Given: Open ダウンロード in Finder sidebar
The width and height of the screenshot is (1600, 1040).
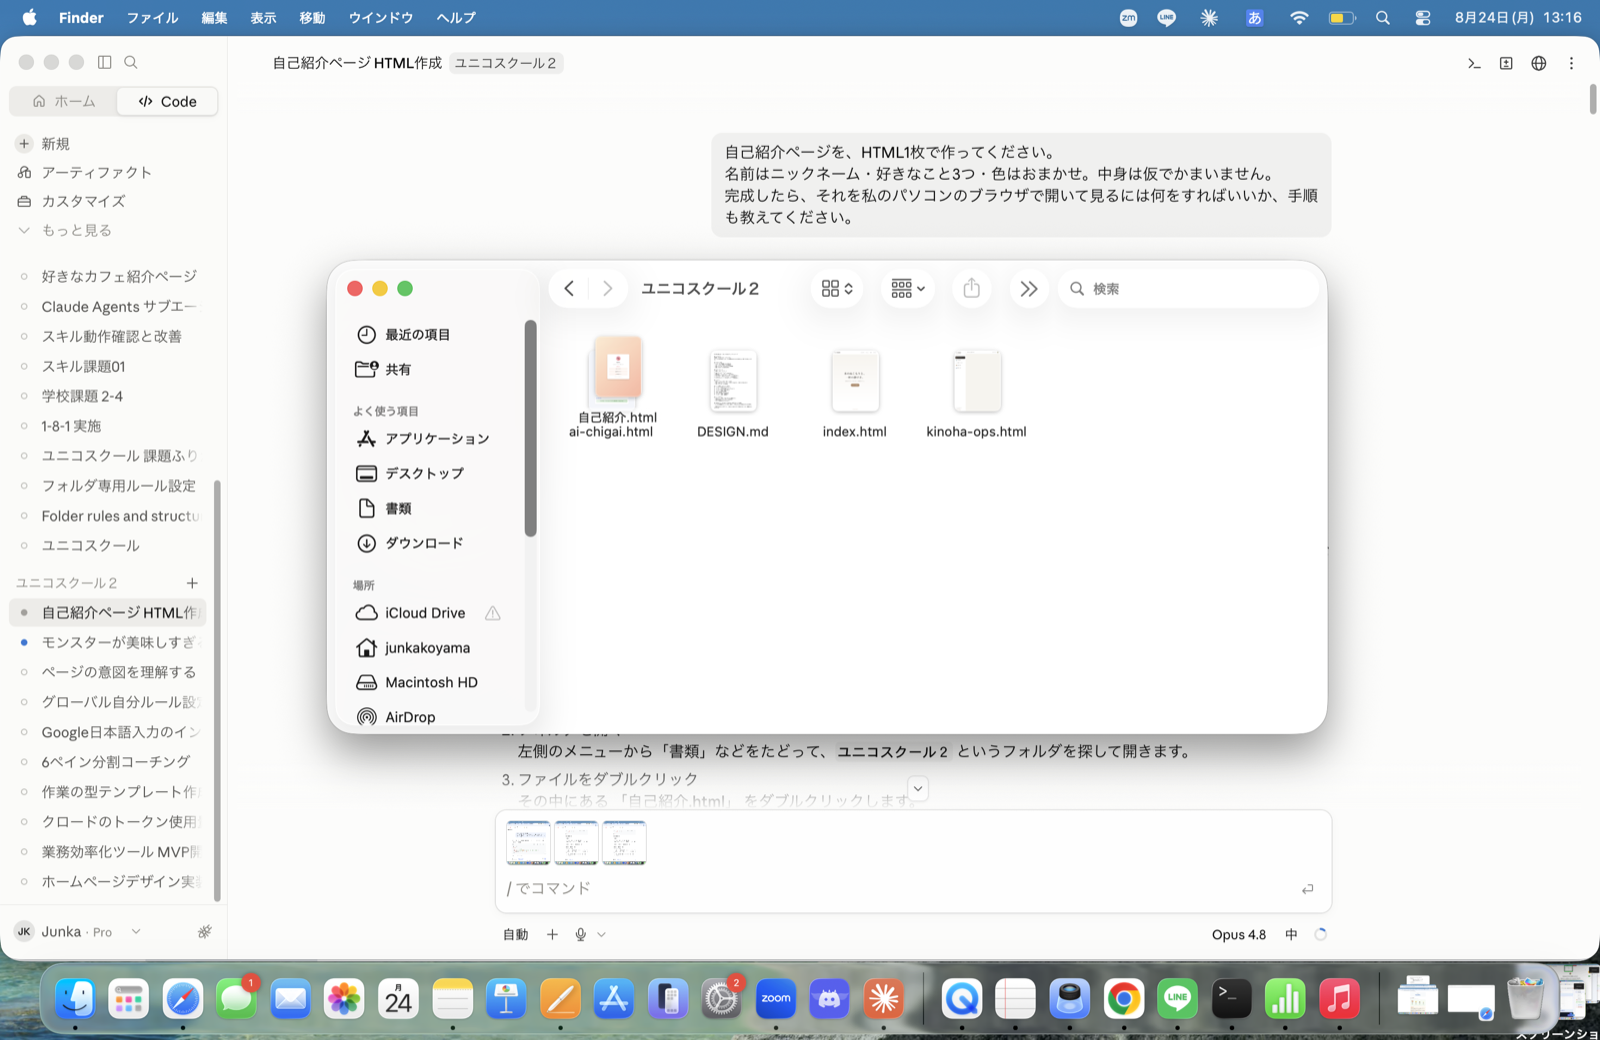Looking at the screenshot, I should [424, 543].
